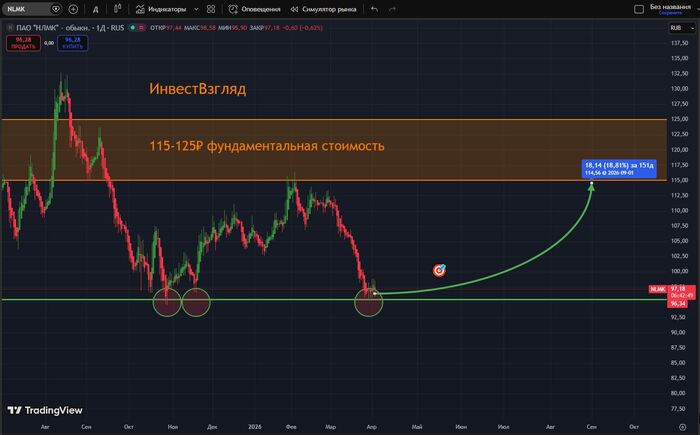Open the candlestick chart type icon

[119, 9]
